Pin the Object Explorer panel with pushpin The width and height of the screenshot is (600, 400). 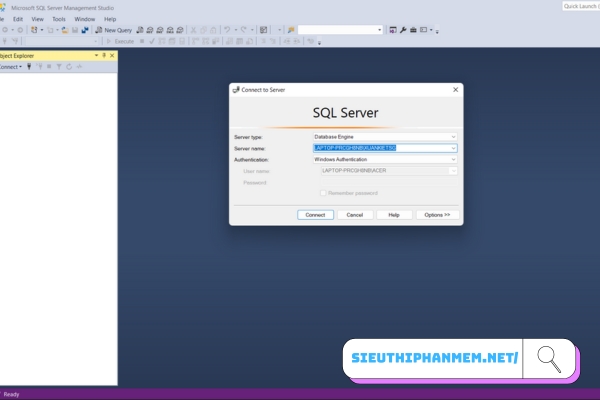104,56
